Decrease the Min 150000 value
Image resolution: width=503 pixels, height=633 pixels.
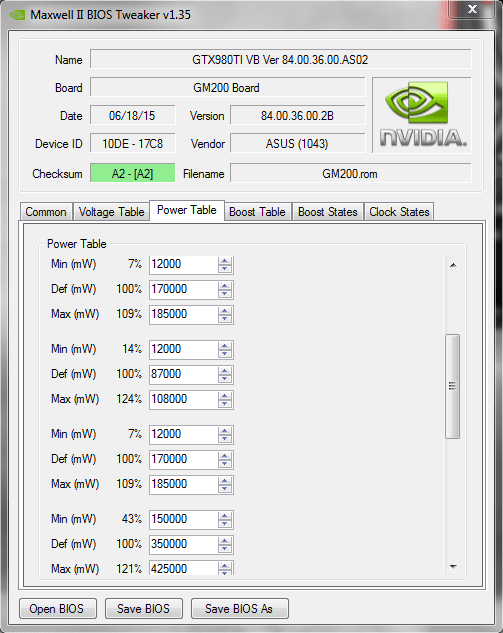[x=225, y=524]
